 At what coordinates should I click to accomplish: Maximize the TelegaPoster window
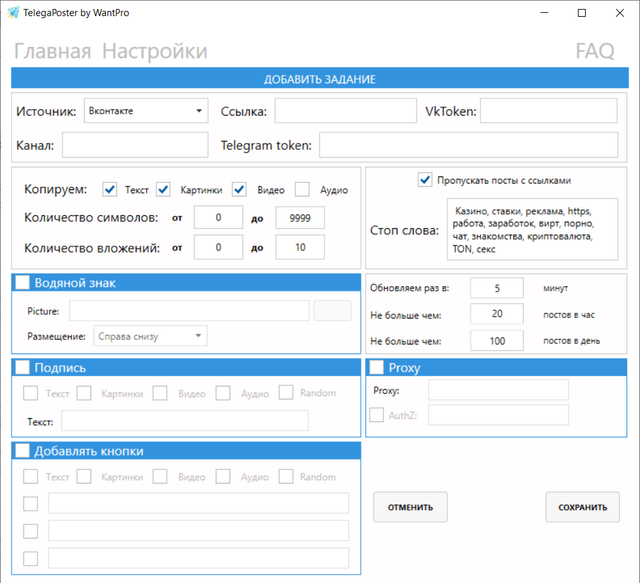tap(582, 13)
